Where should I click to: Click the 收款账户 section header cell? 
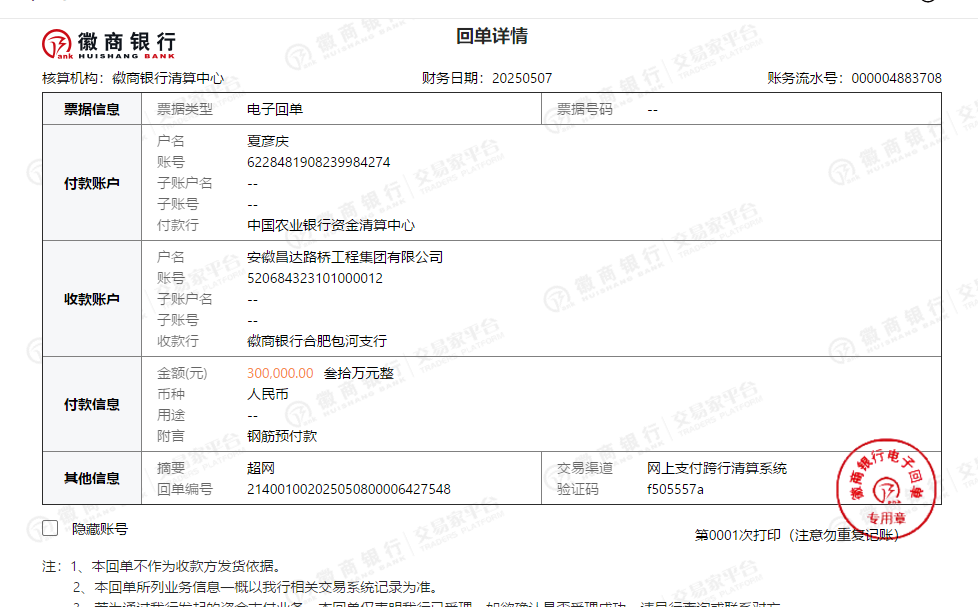(x=92, y=299)
